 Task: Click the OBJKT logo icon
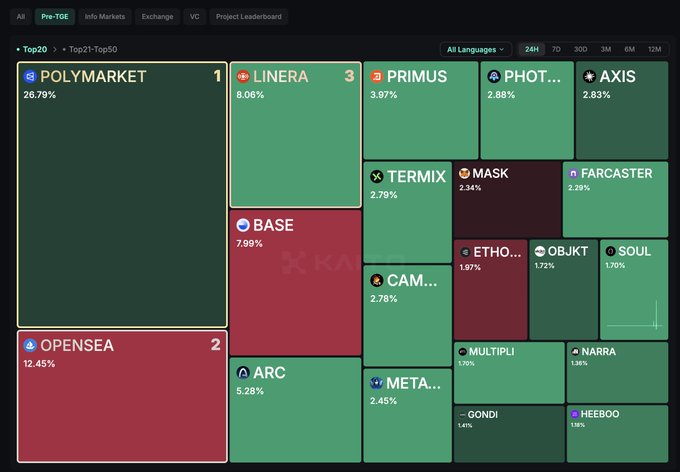coord(539,251)
